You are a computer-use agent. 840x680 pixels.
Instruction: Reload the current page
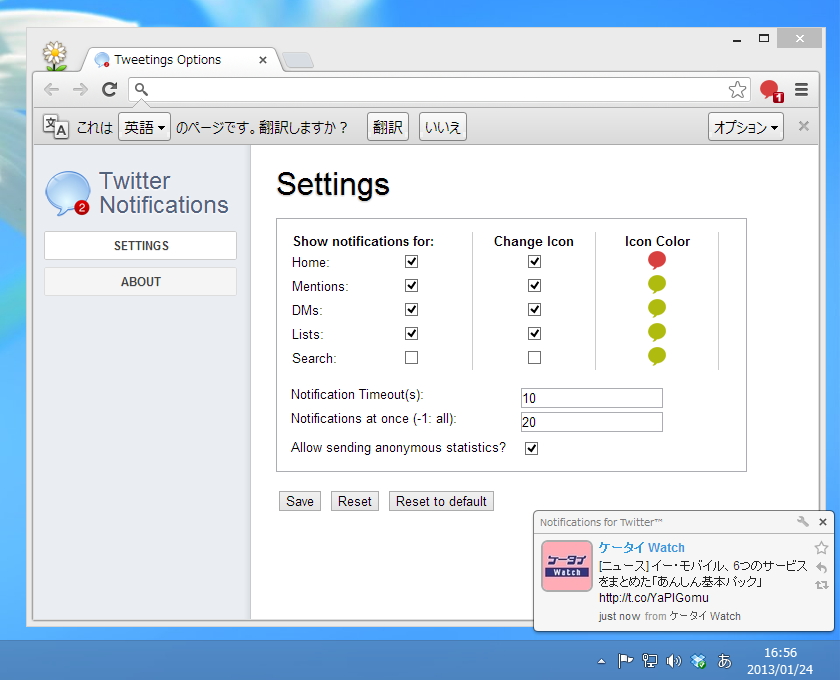coord(110,89)
